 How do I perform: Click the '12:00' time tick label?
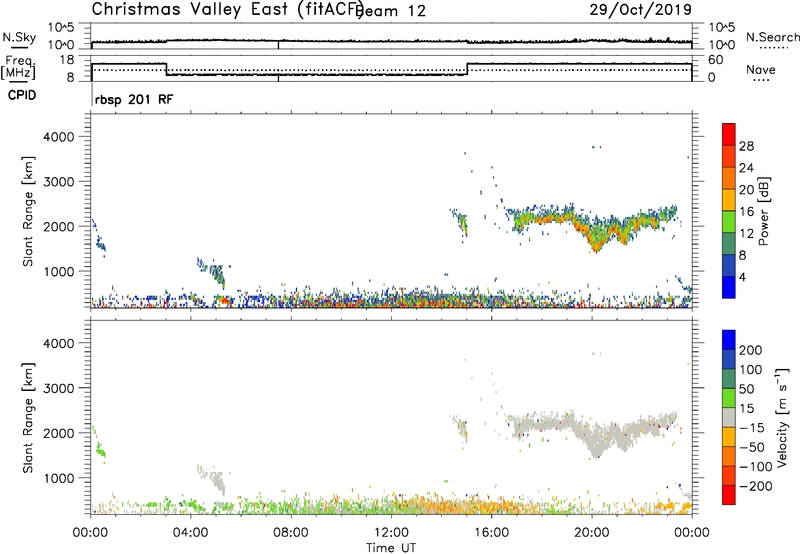coord(391,533)
